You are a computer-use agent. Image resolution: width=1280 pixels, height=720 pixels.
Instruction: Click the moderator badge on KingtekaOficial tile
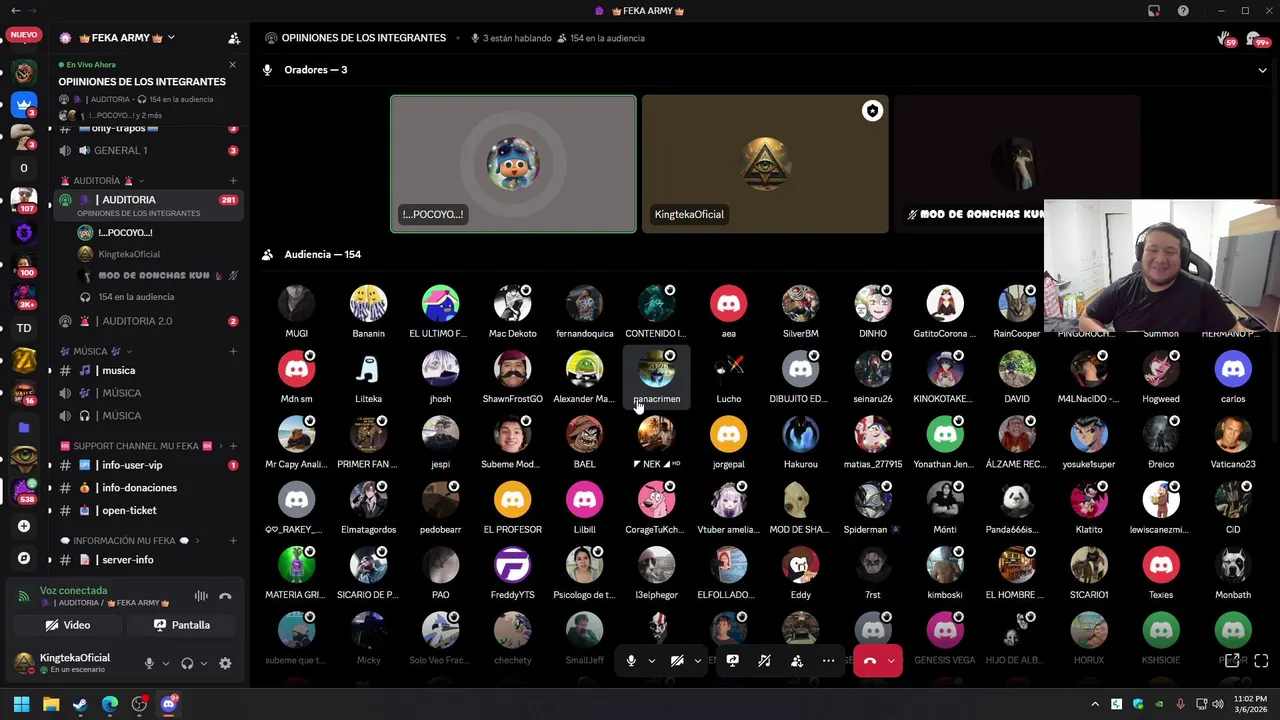872,111
